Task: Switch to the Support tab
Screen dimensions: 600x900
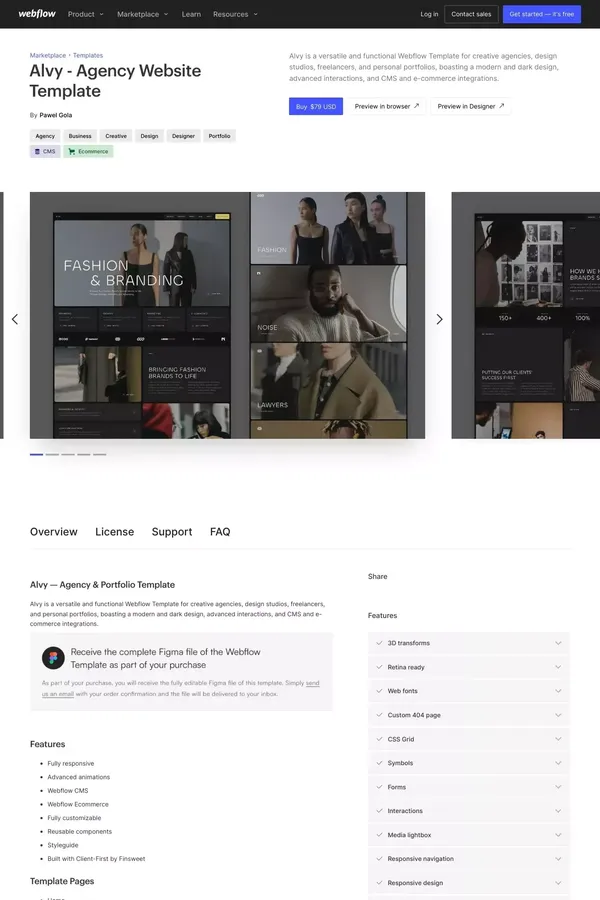Action: (x=172, y=532)
